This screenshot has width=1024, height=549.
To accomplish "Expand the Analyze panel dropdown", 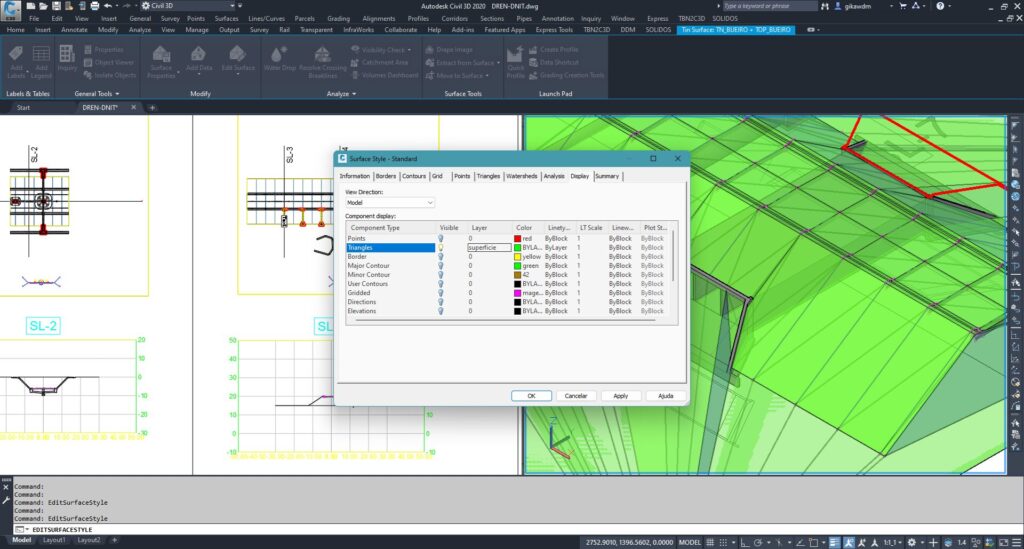I will 341,94.
